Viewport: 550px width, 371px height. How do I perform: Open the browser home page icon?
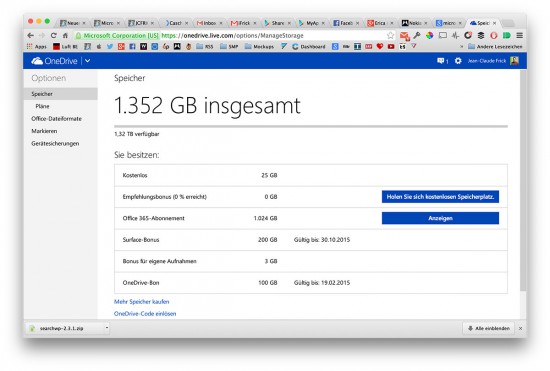pyautogui.click(x=65, y=35)
